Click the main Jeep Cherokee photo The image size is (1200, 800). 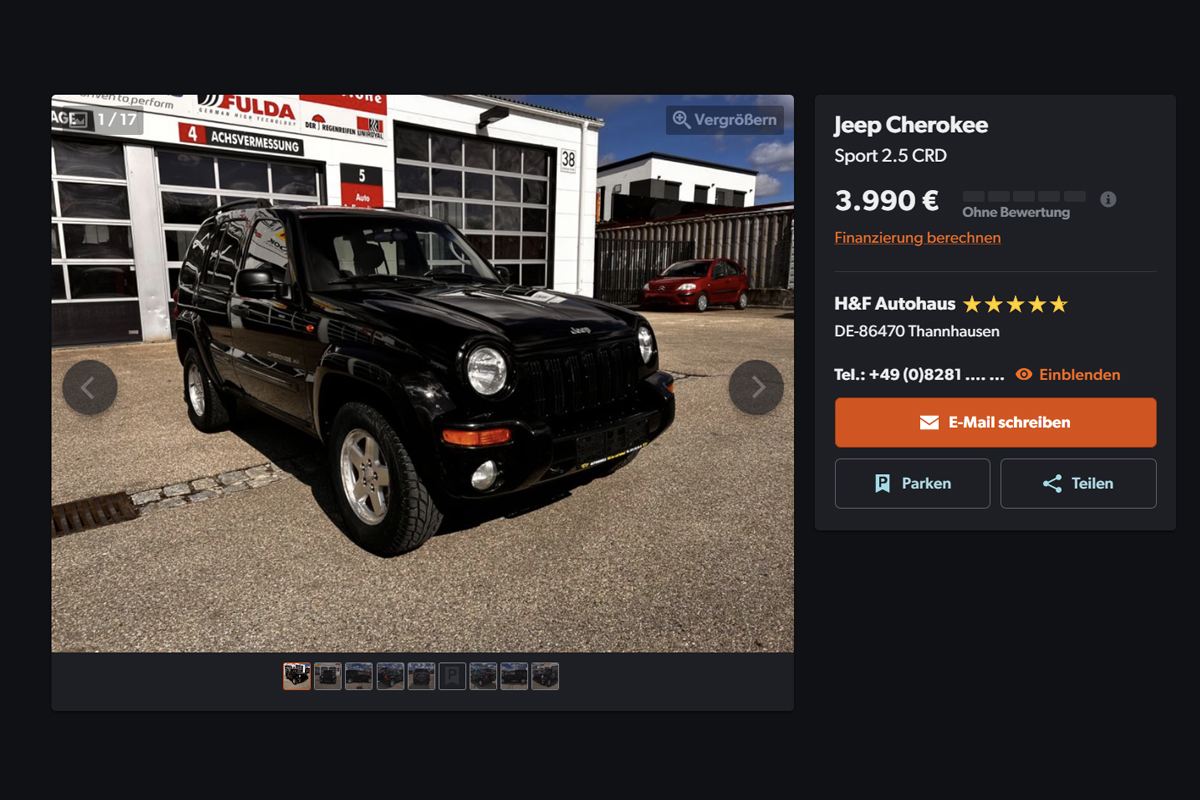[422, 373]
